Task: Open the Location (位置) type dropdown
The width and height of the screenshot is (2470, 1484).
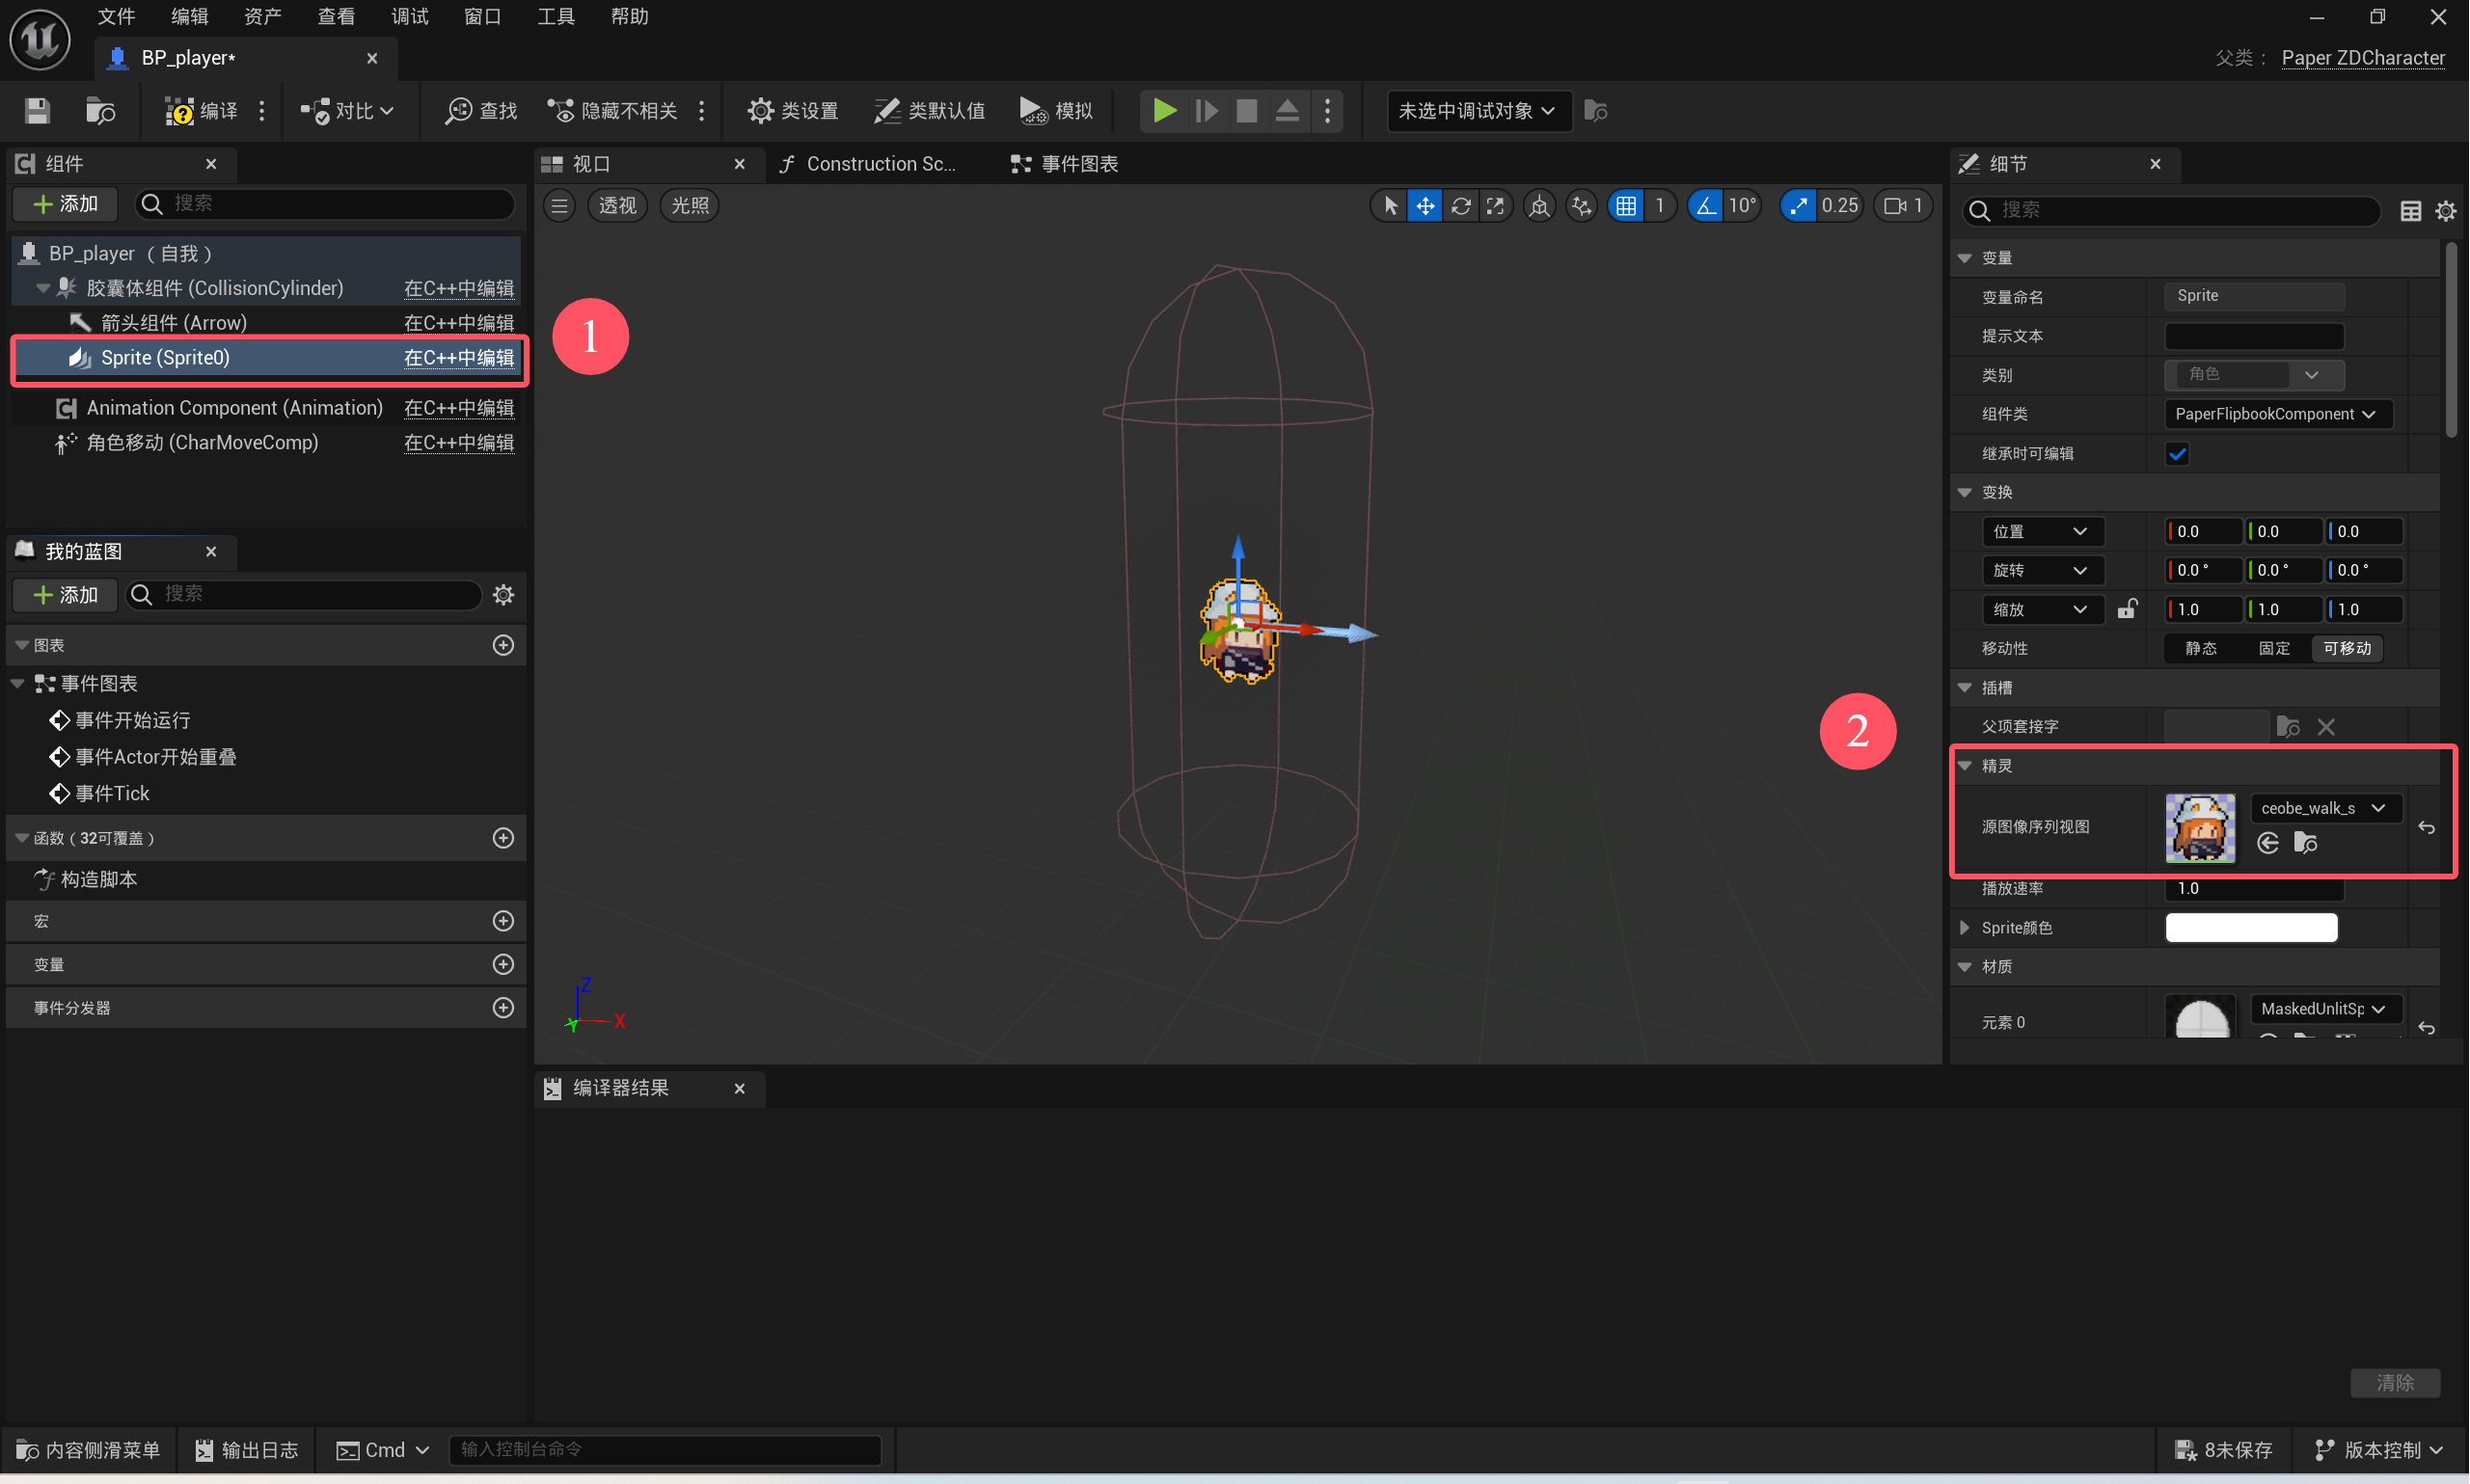Action: (2043, 532)
